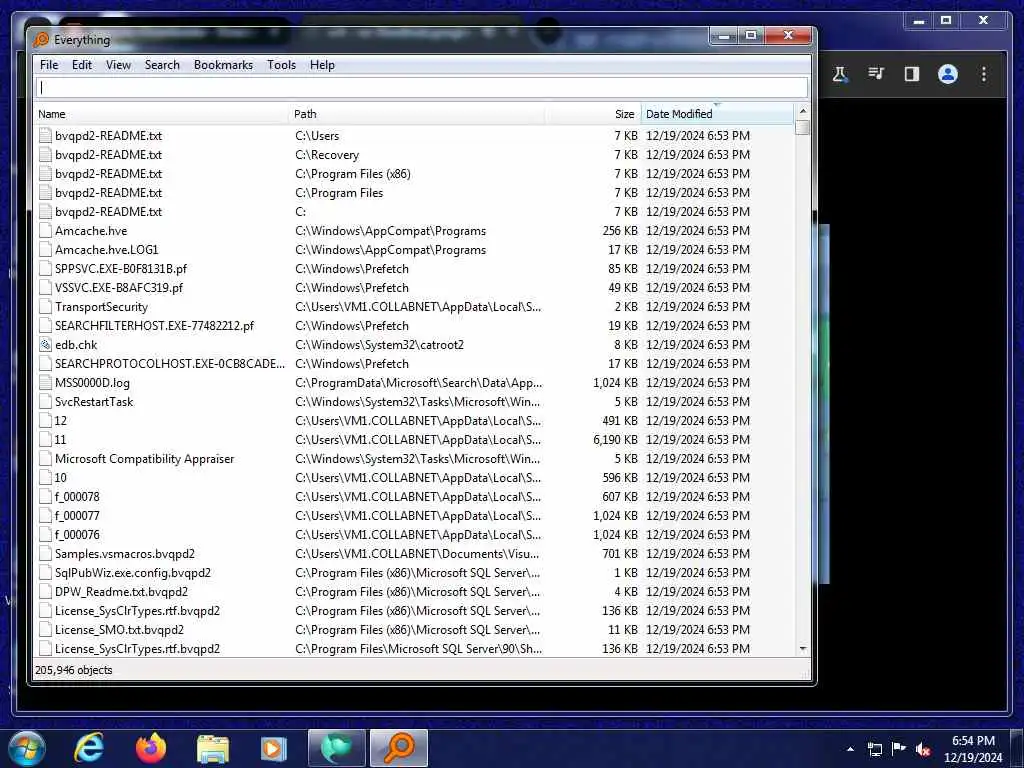The height and width of the screenshot is (768, 1024).
Task: Click the 701 KB size cell
Action: [620, 554]
